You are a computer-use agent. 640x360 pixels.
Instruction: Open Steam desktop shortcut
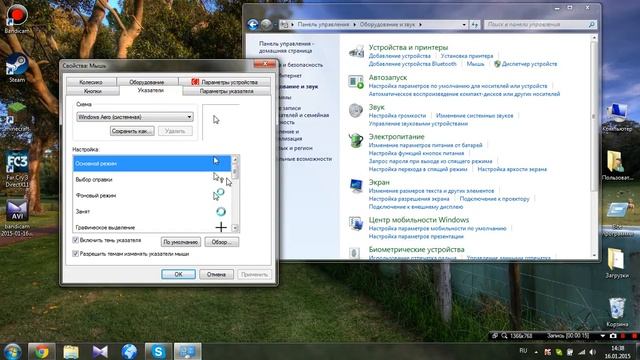coord(17,67)
